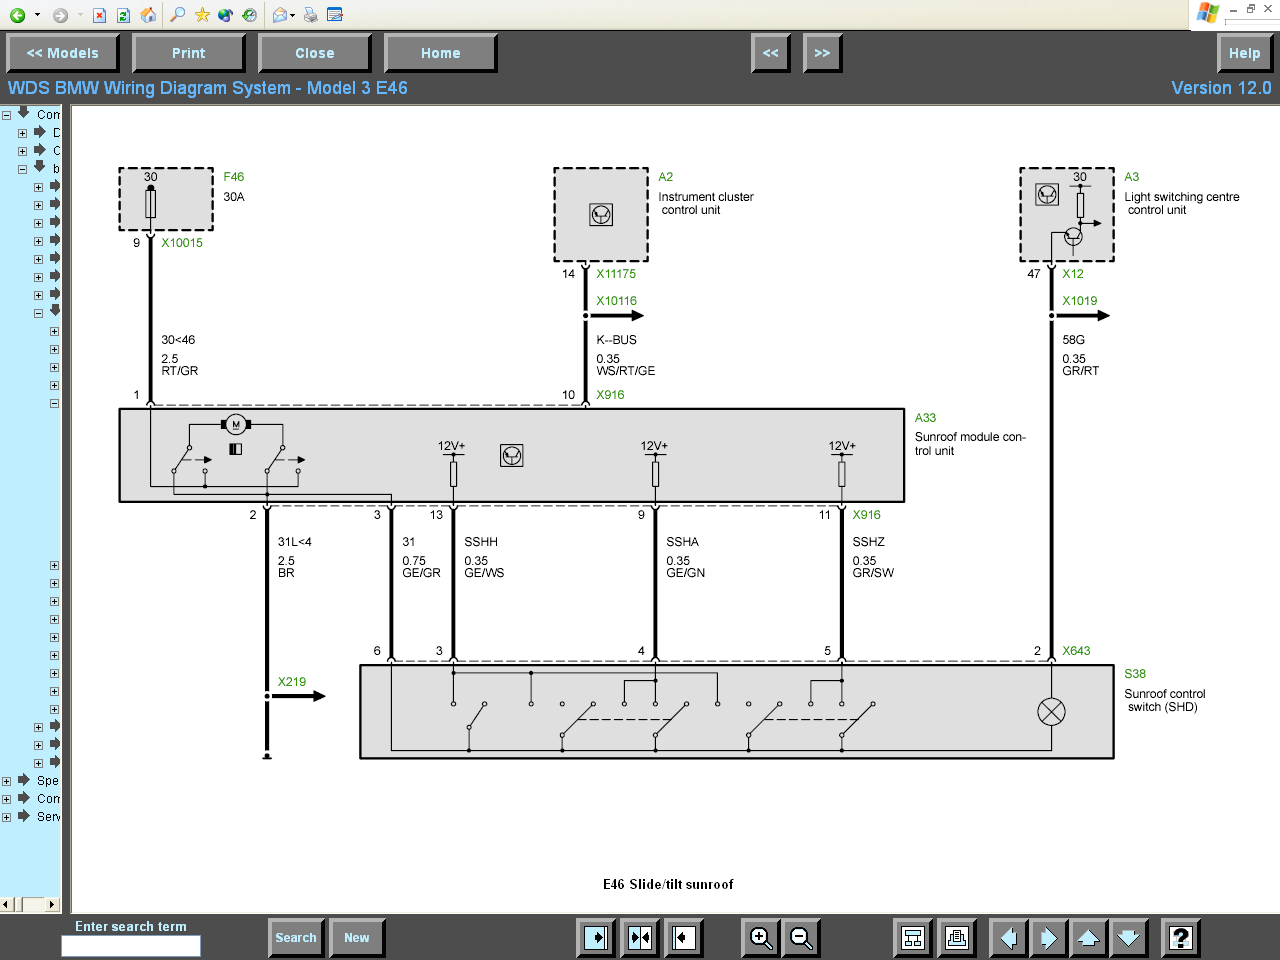This screenshot has width=1280, height=960.
Task: Collapse the expanded Com root tree node
Action: tap(6, 115)
